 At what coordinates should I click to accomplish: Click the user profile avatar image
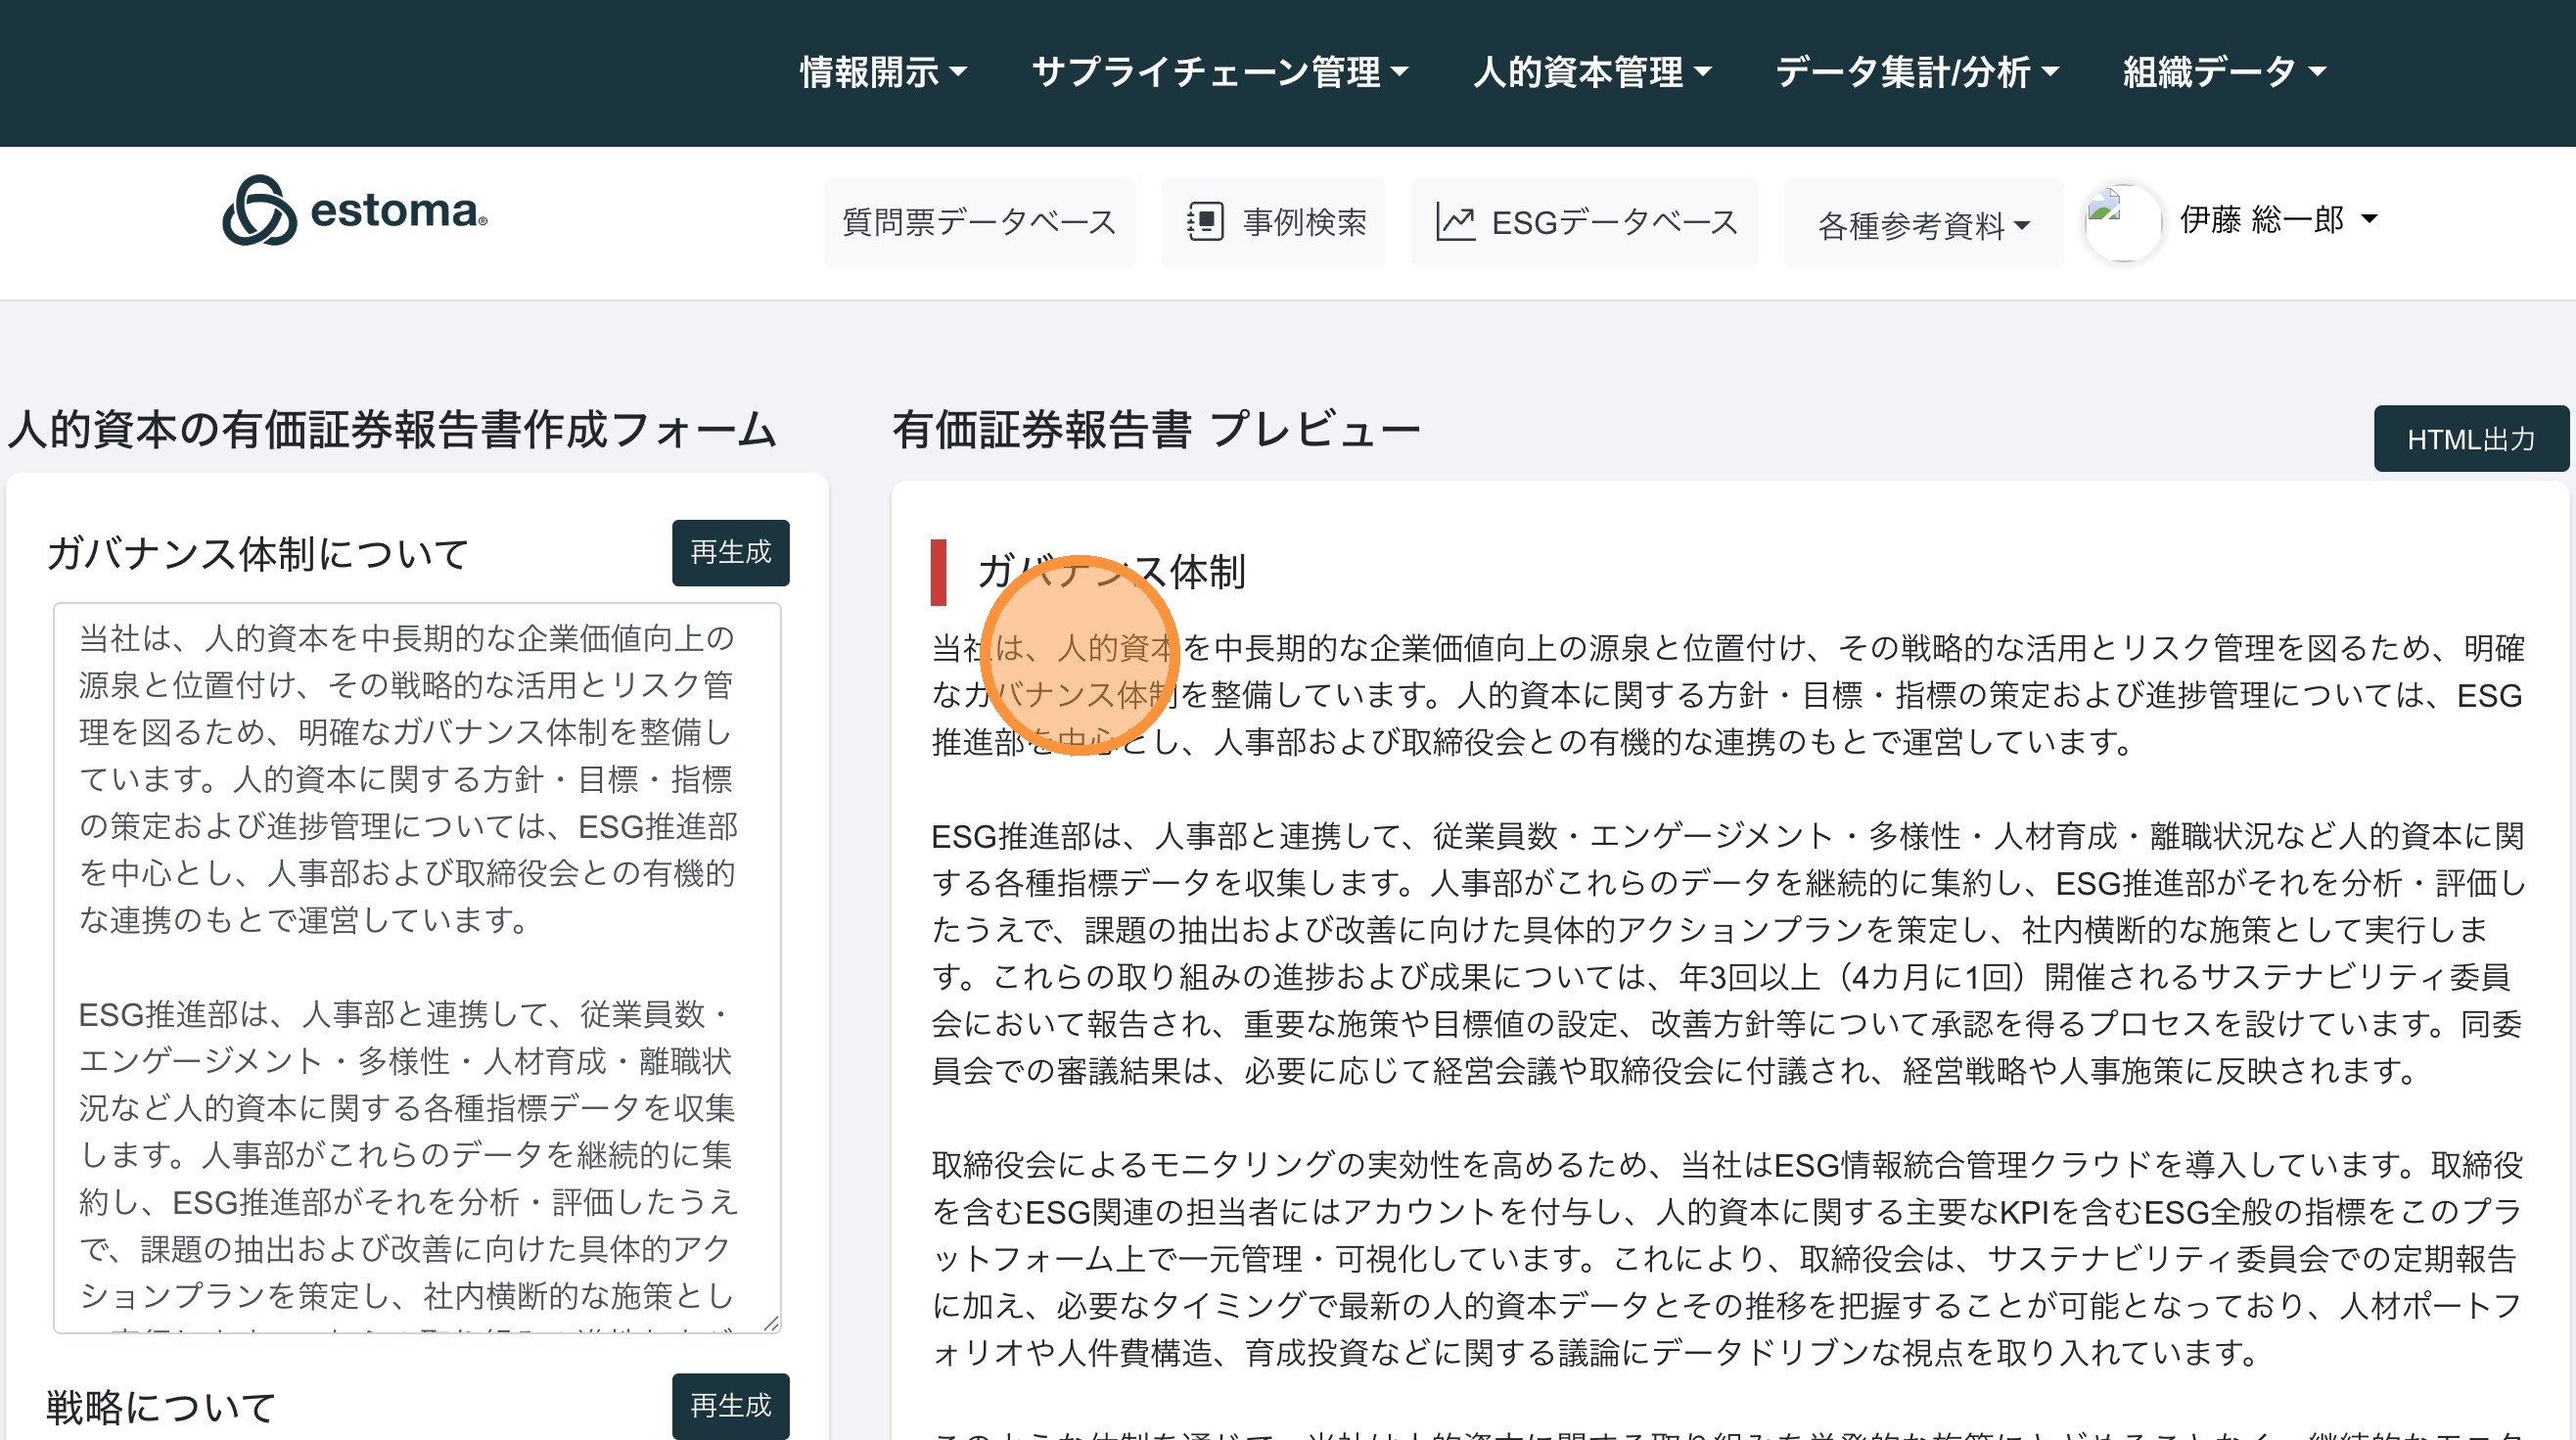(x=2122, y=222)
